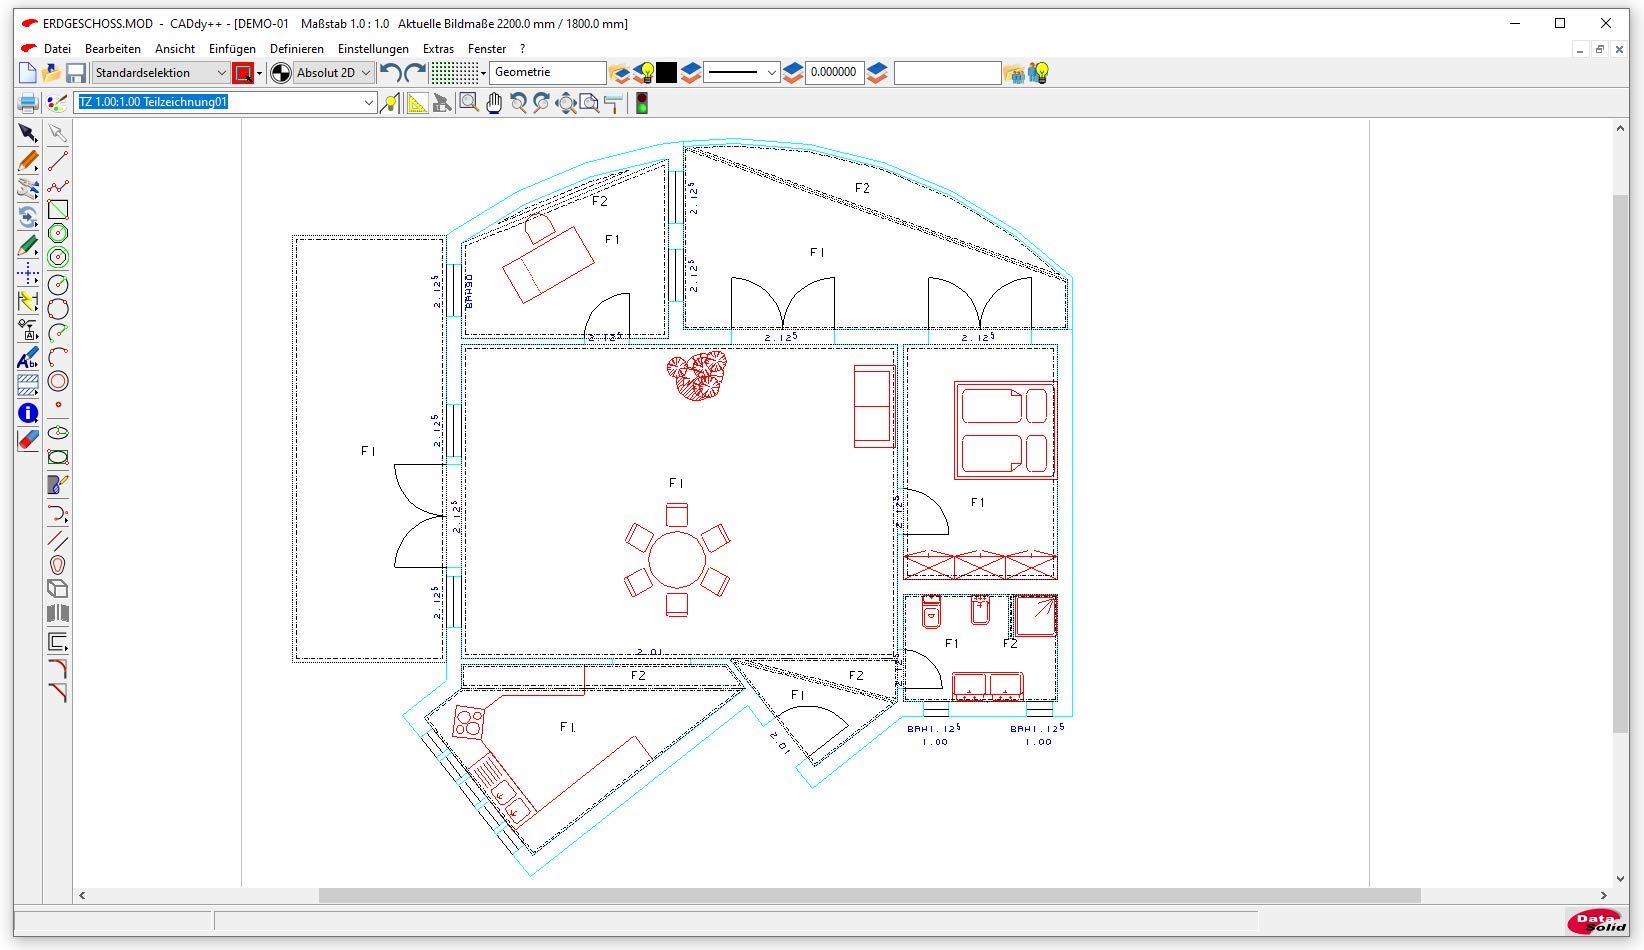Toggle the yellow triangle ruler icon
The height and width of the screenshot is (950, 1644).
point(416,103)
